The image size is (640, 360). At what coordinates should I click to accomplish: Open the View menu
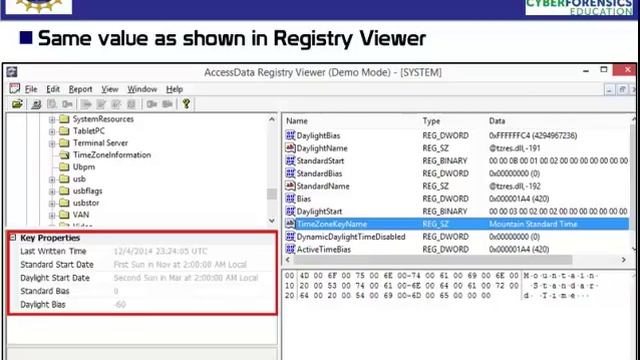coord(110,89)
